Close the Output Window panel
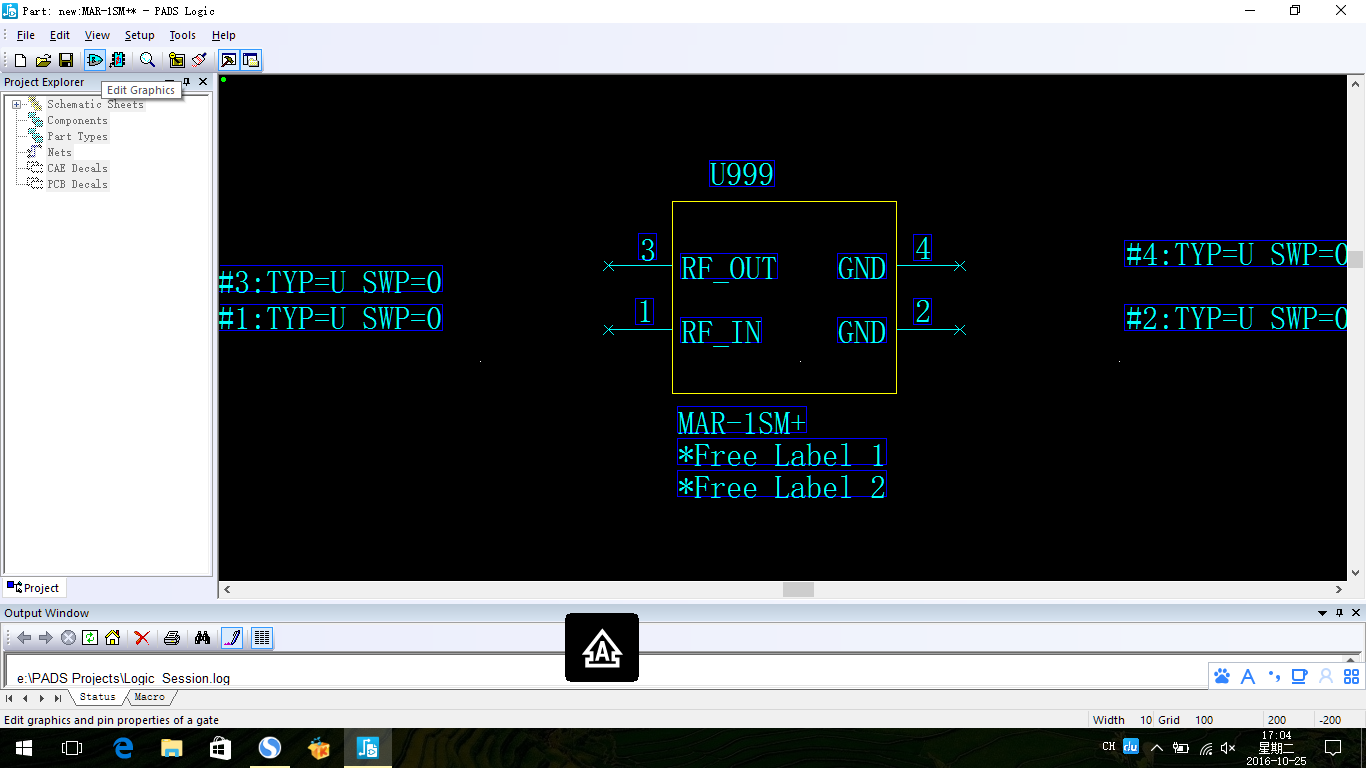This screenshot has height=768, width=1366. (x=1357, y=613)
